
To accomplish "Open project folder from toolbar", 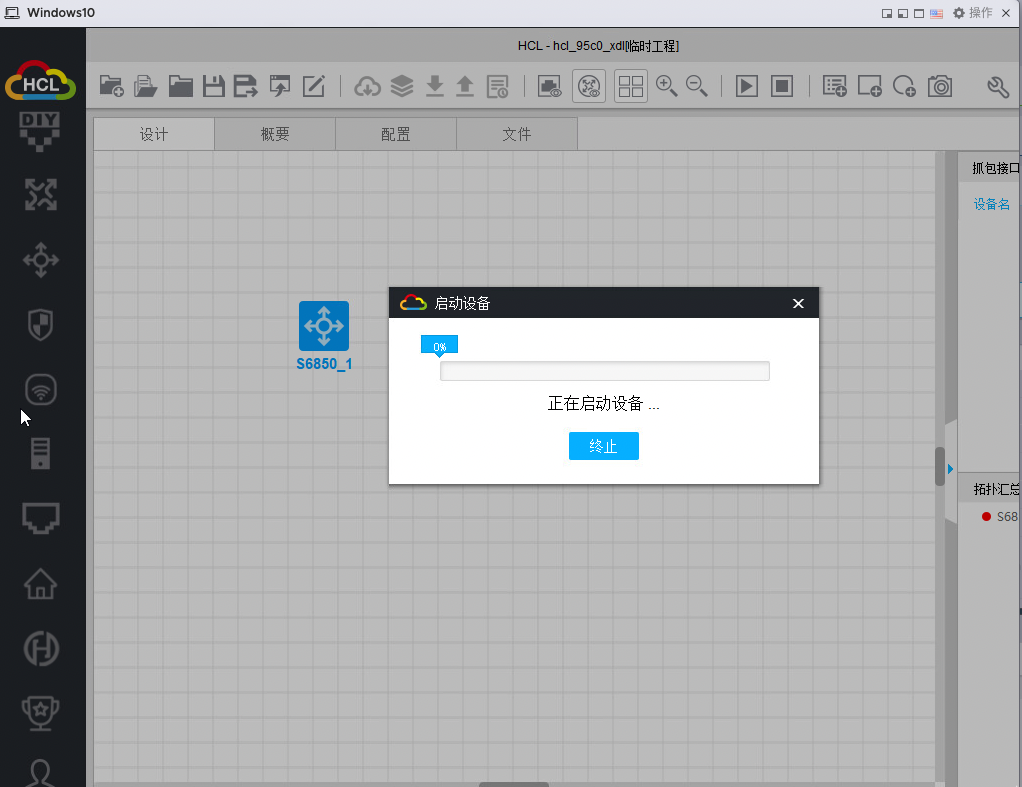I will 181,86.
